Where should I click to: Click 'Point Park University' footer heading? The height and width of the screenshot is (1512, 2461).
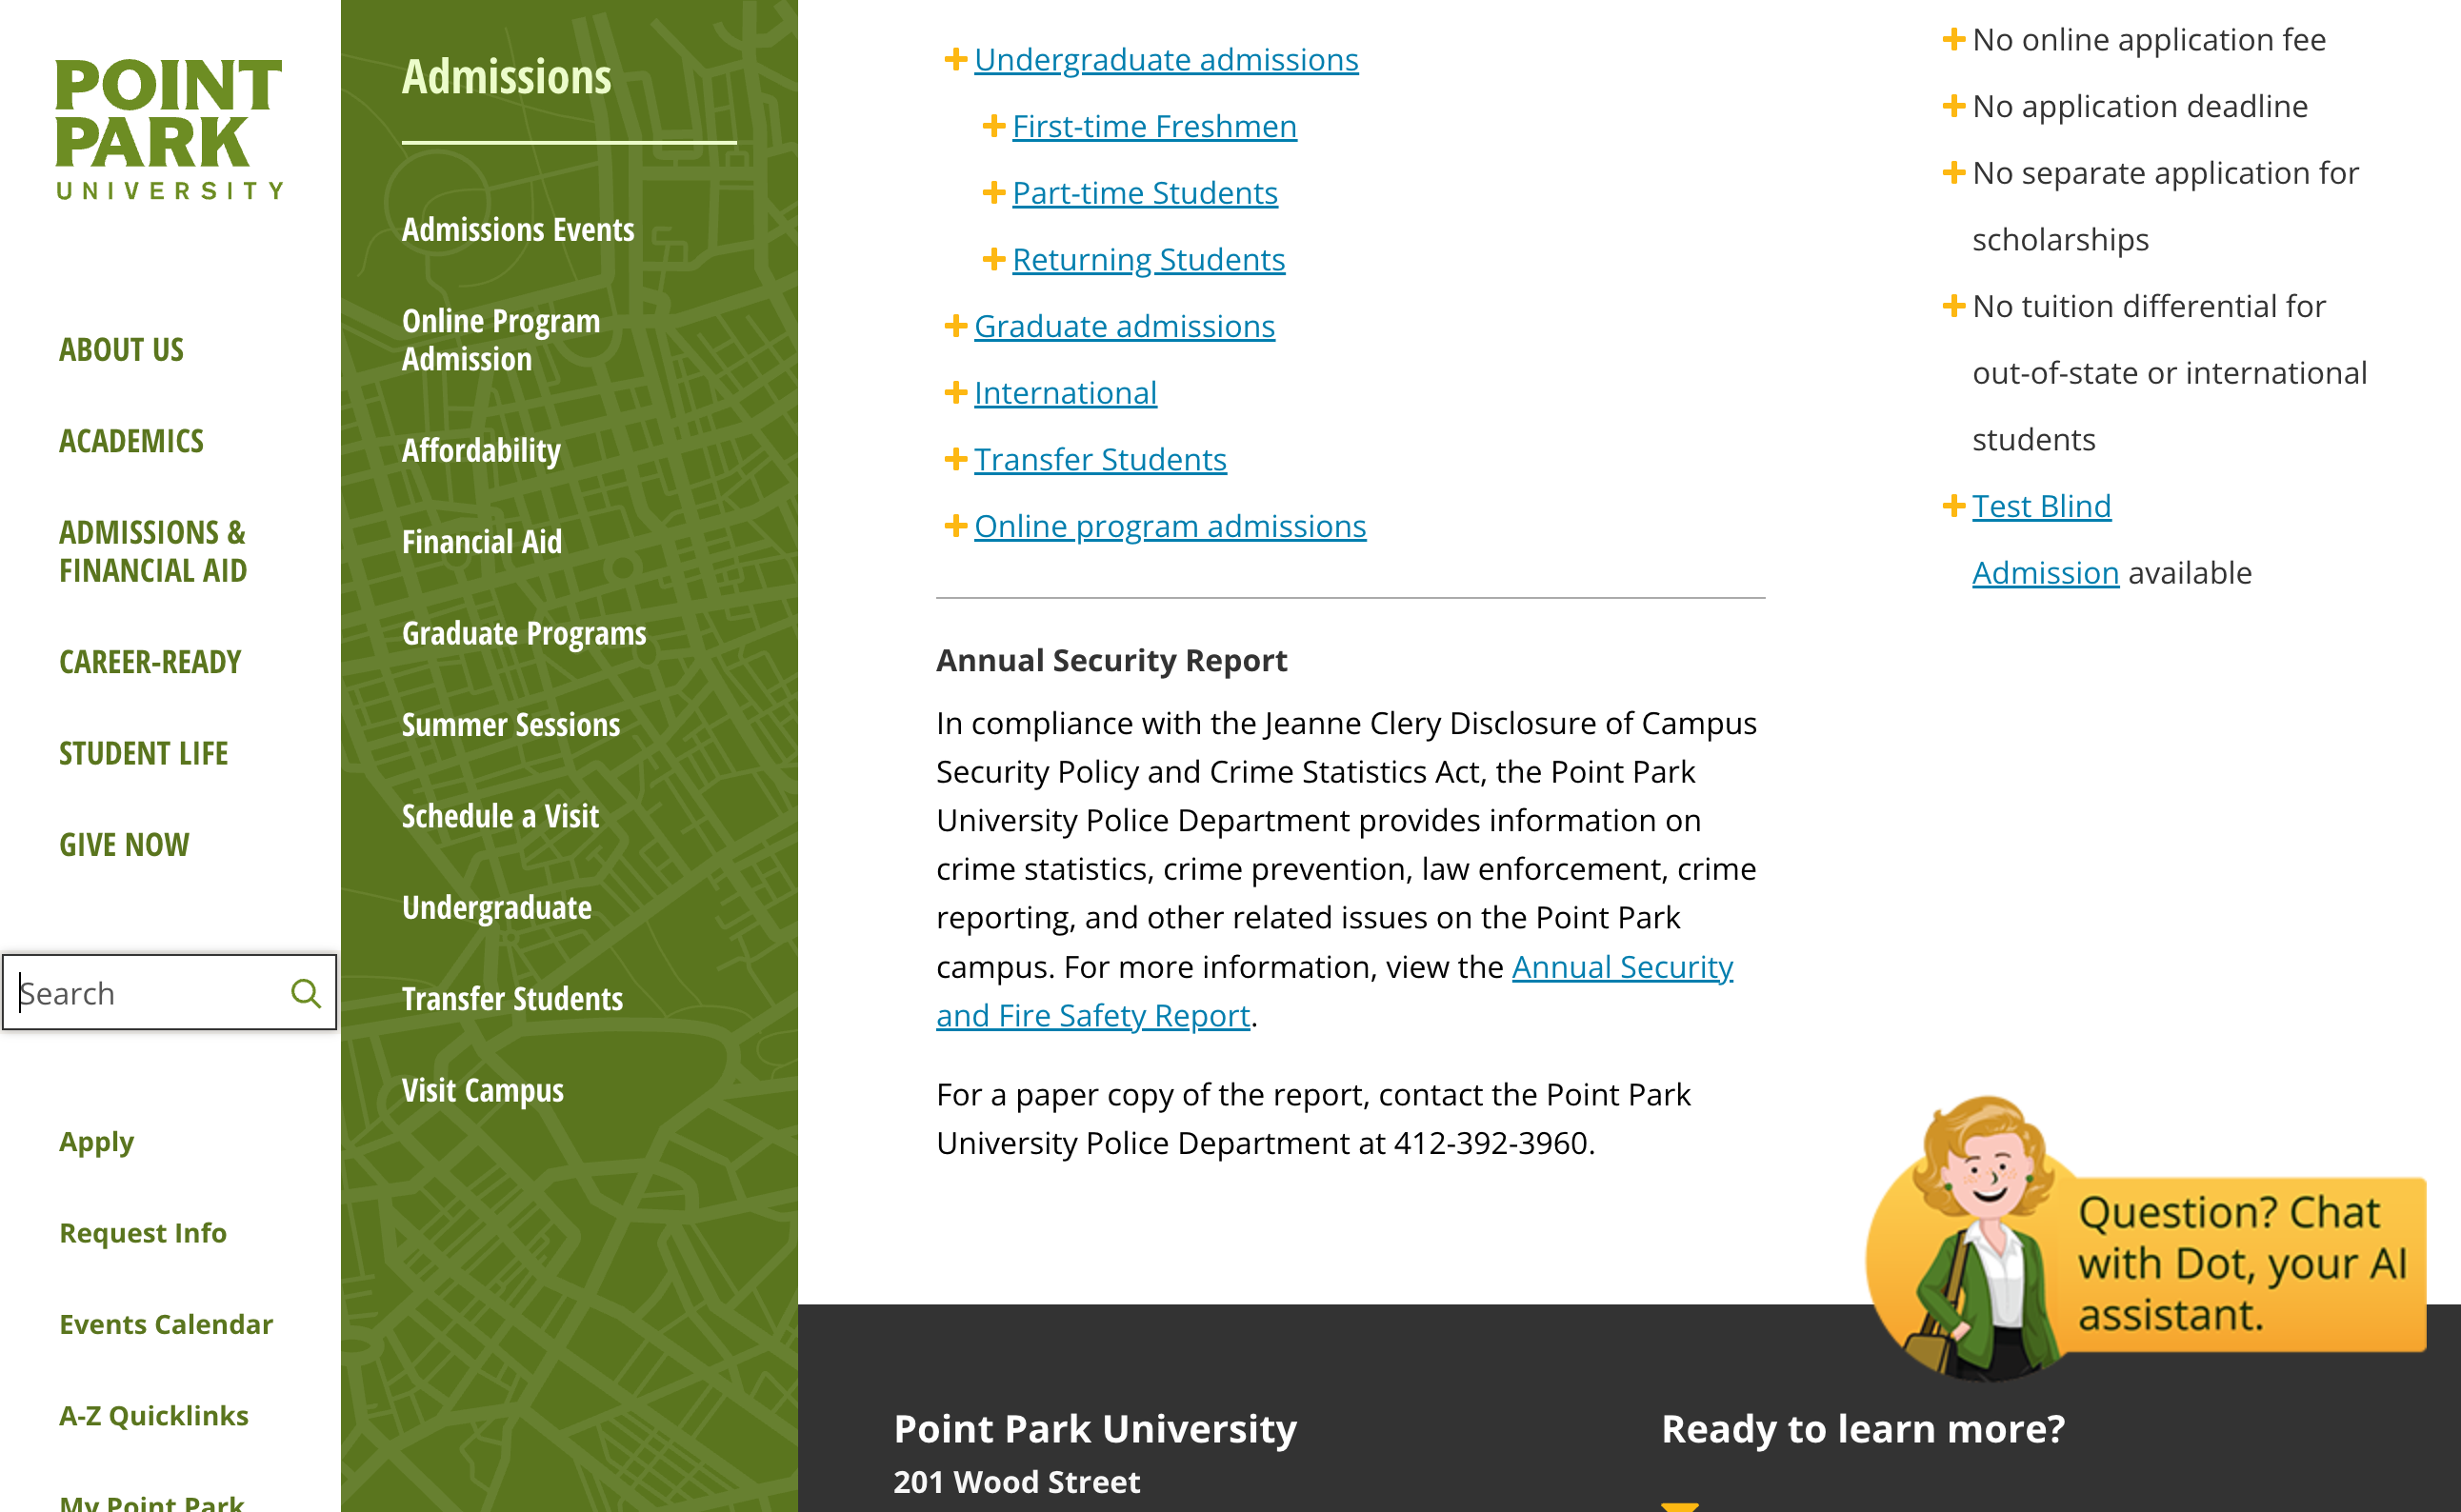1095,1429
